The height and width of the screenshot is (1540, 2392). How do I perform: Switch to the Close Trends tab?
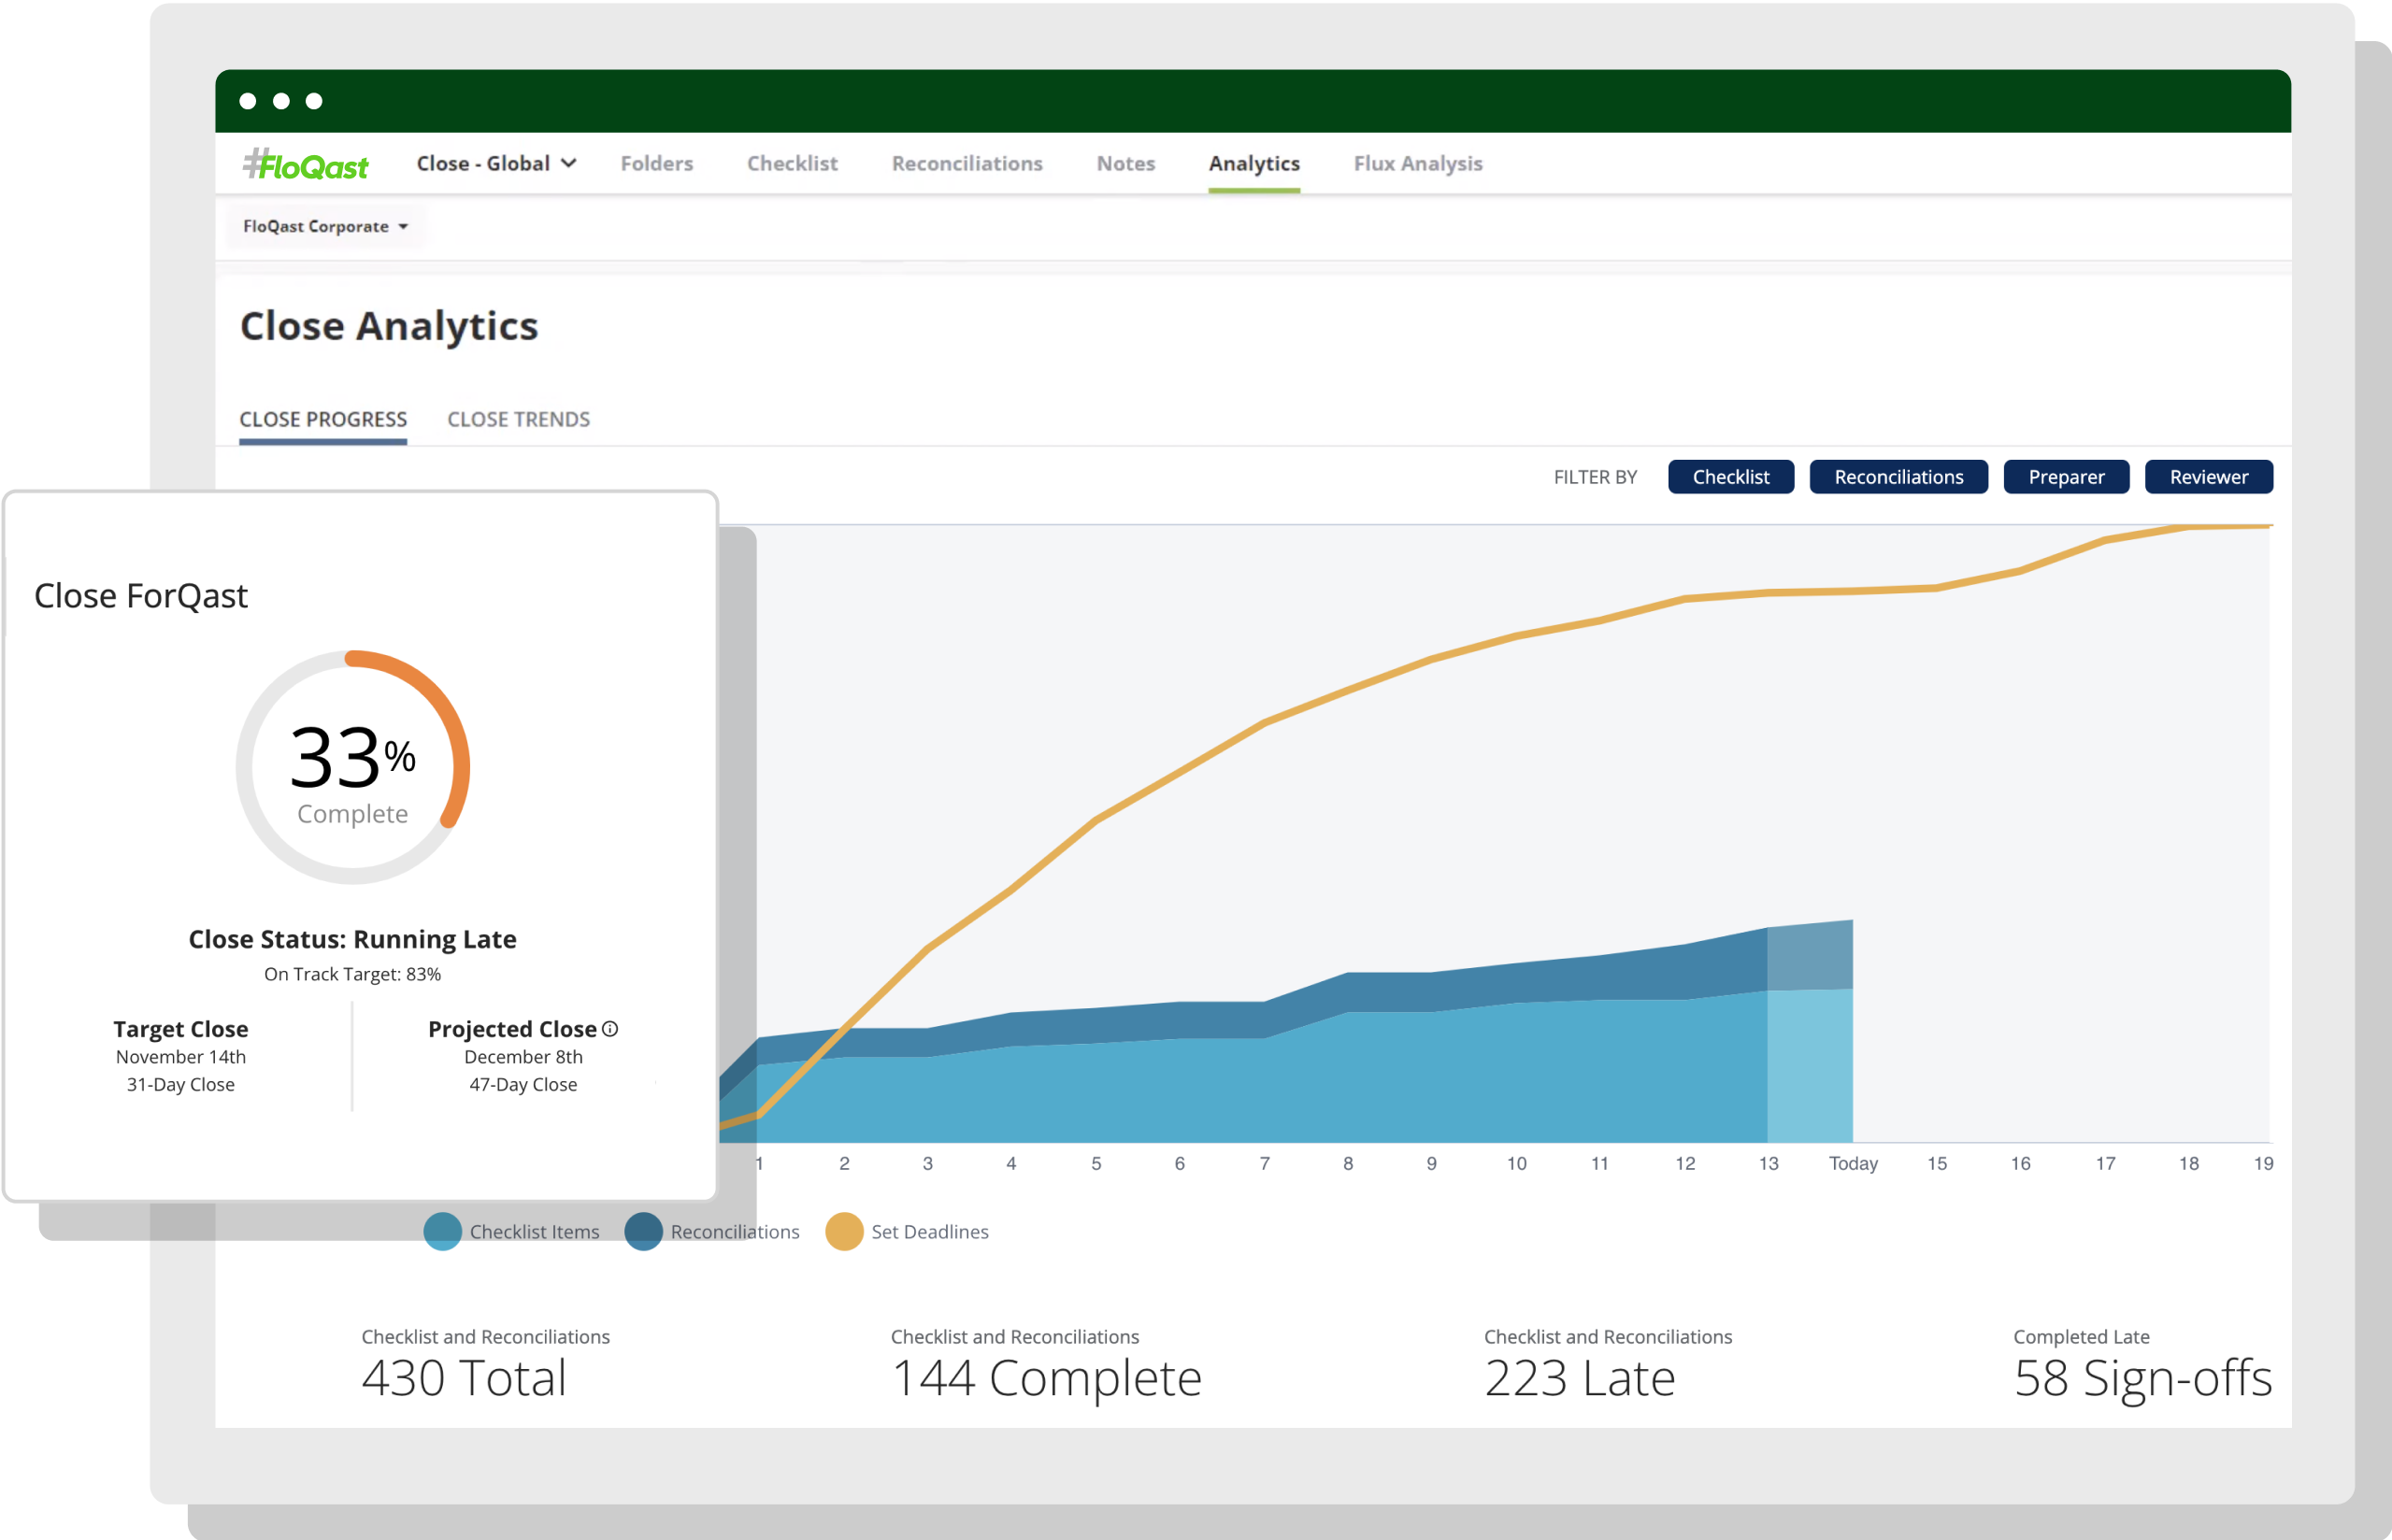(518, 419)
